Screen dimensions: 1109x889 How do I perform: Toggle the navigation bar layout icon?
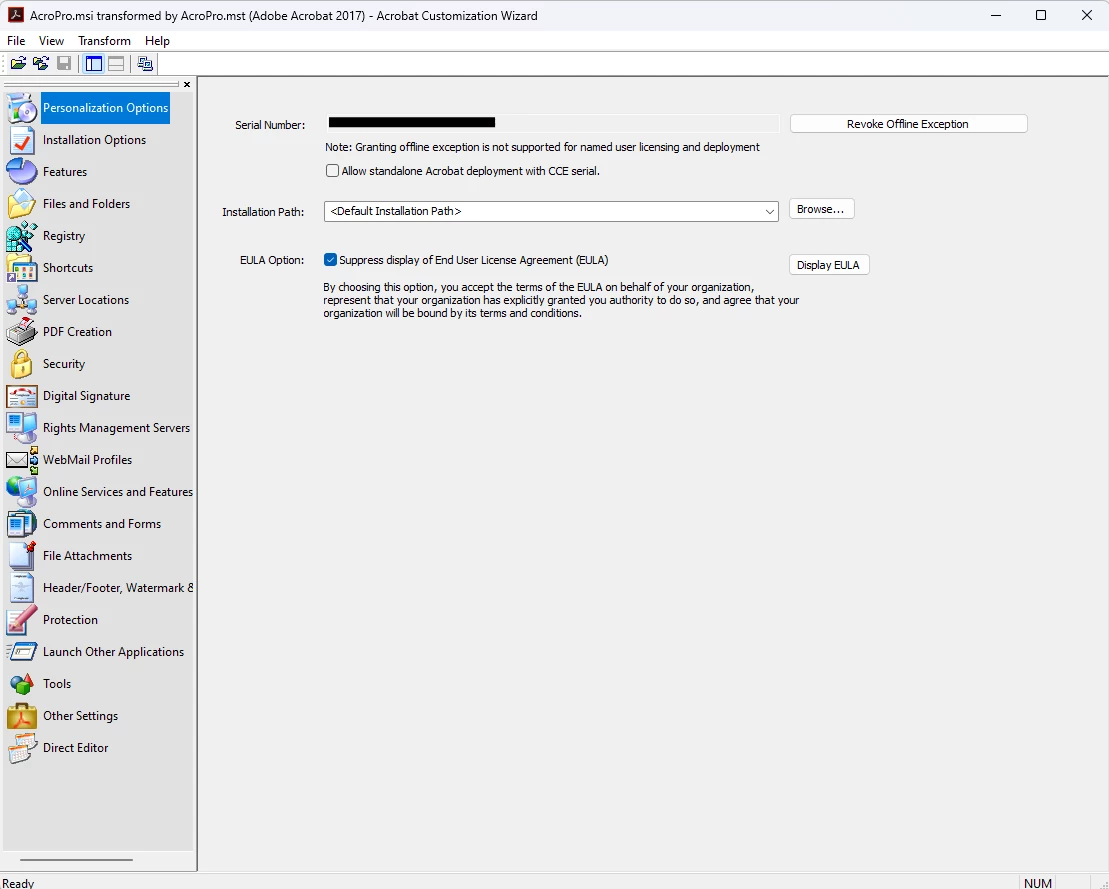click(93, 64)
